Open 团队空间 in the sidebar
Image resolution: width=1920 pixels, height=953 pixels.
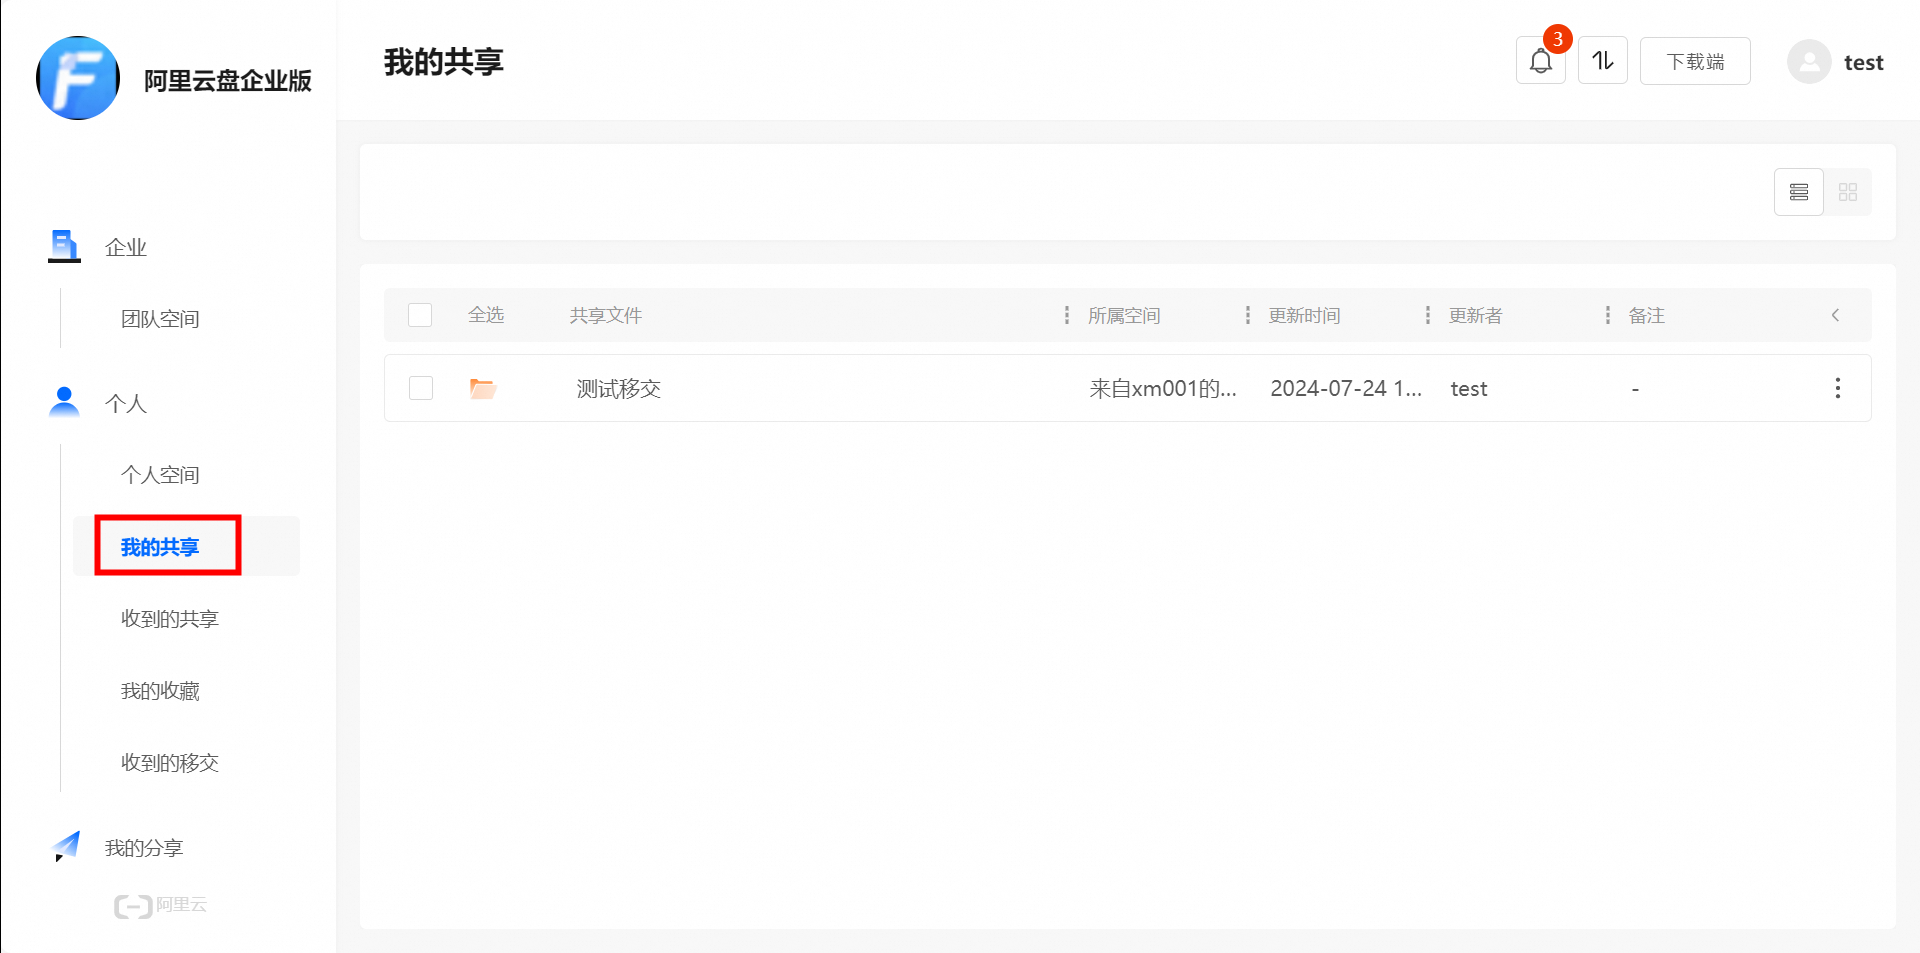[x=160, y=319]
